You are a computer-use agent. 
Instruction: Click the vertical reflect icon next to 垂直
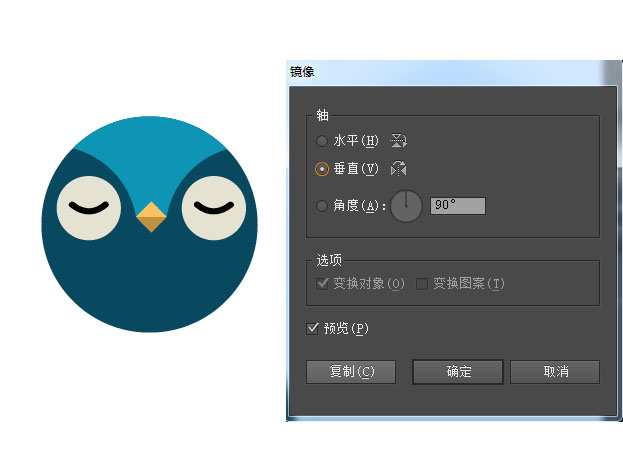[x=399, y=168]
